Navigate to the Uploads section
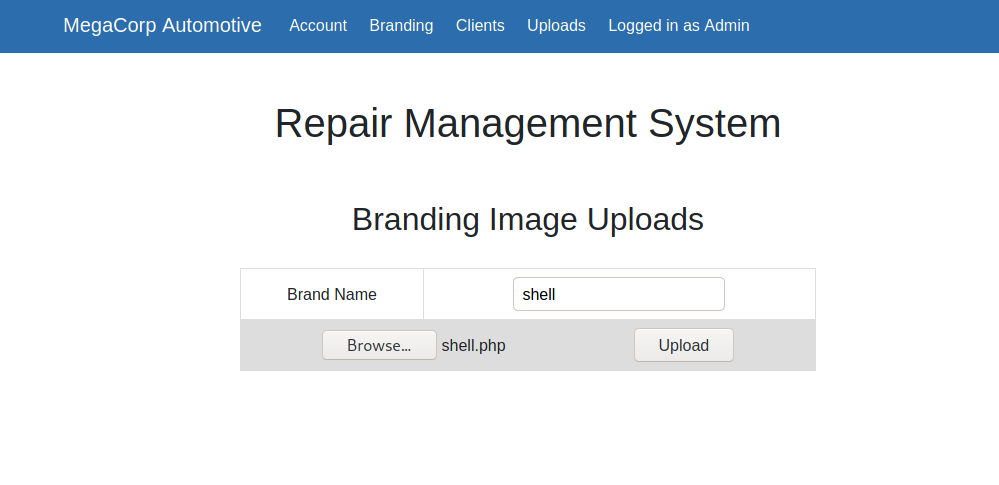The image size is (999, 485). [x=556, y=26]
